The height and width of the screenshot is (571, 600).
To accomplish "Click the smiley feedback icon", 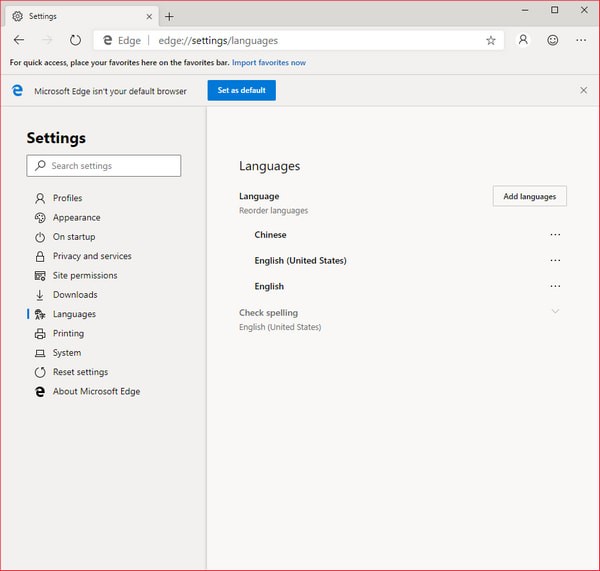I will pyautogui.click(x=552, y=41).
